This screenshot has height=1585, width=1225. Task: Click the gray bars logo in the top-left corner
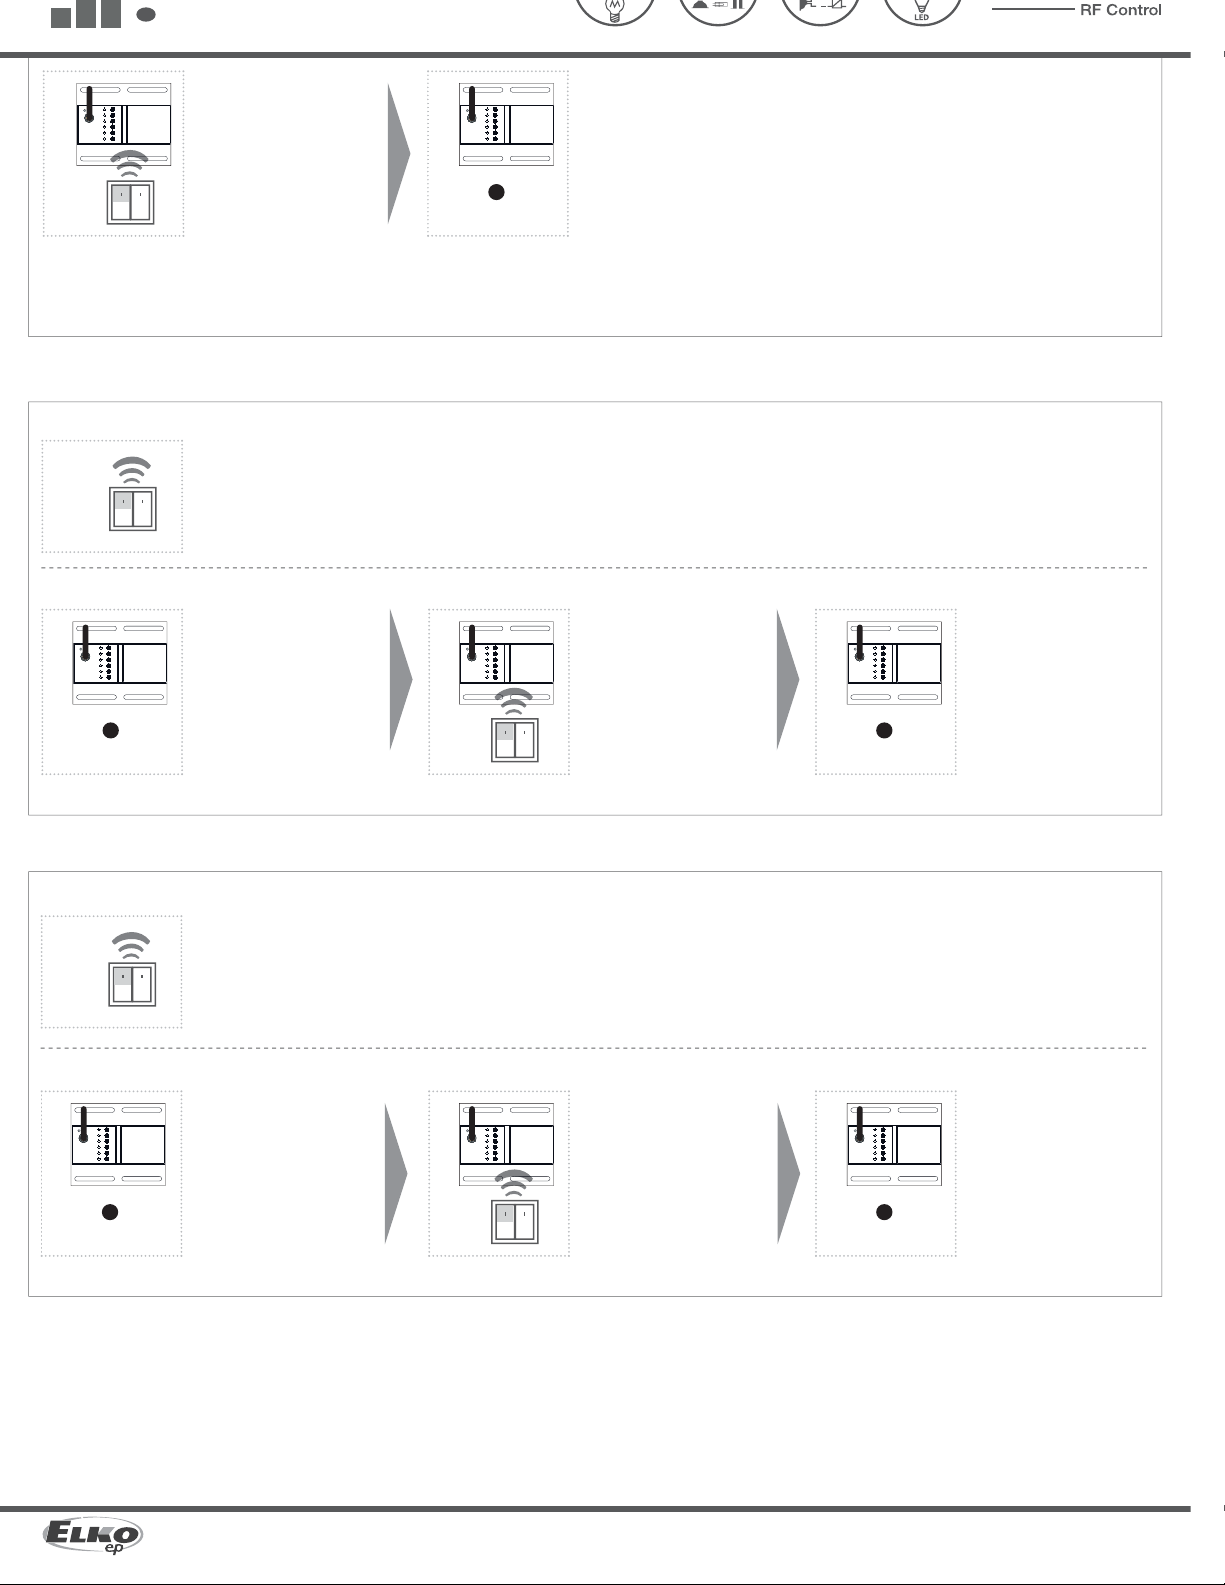click(x=87, y=14)
